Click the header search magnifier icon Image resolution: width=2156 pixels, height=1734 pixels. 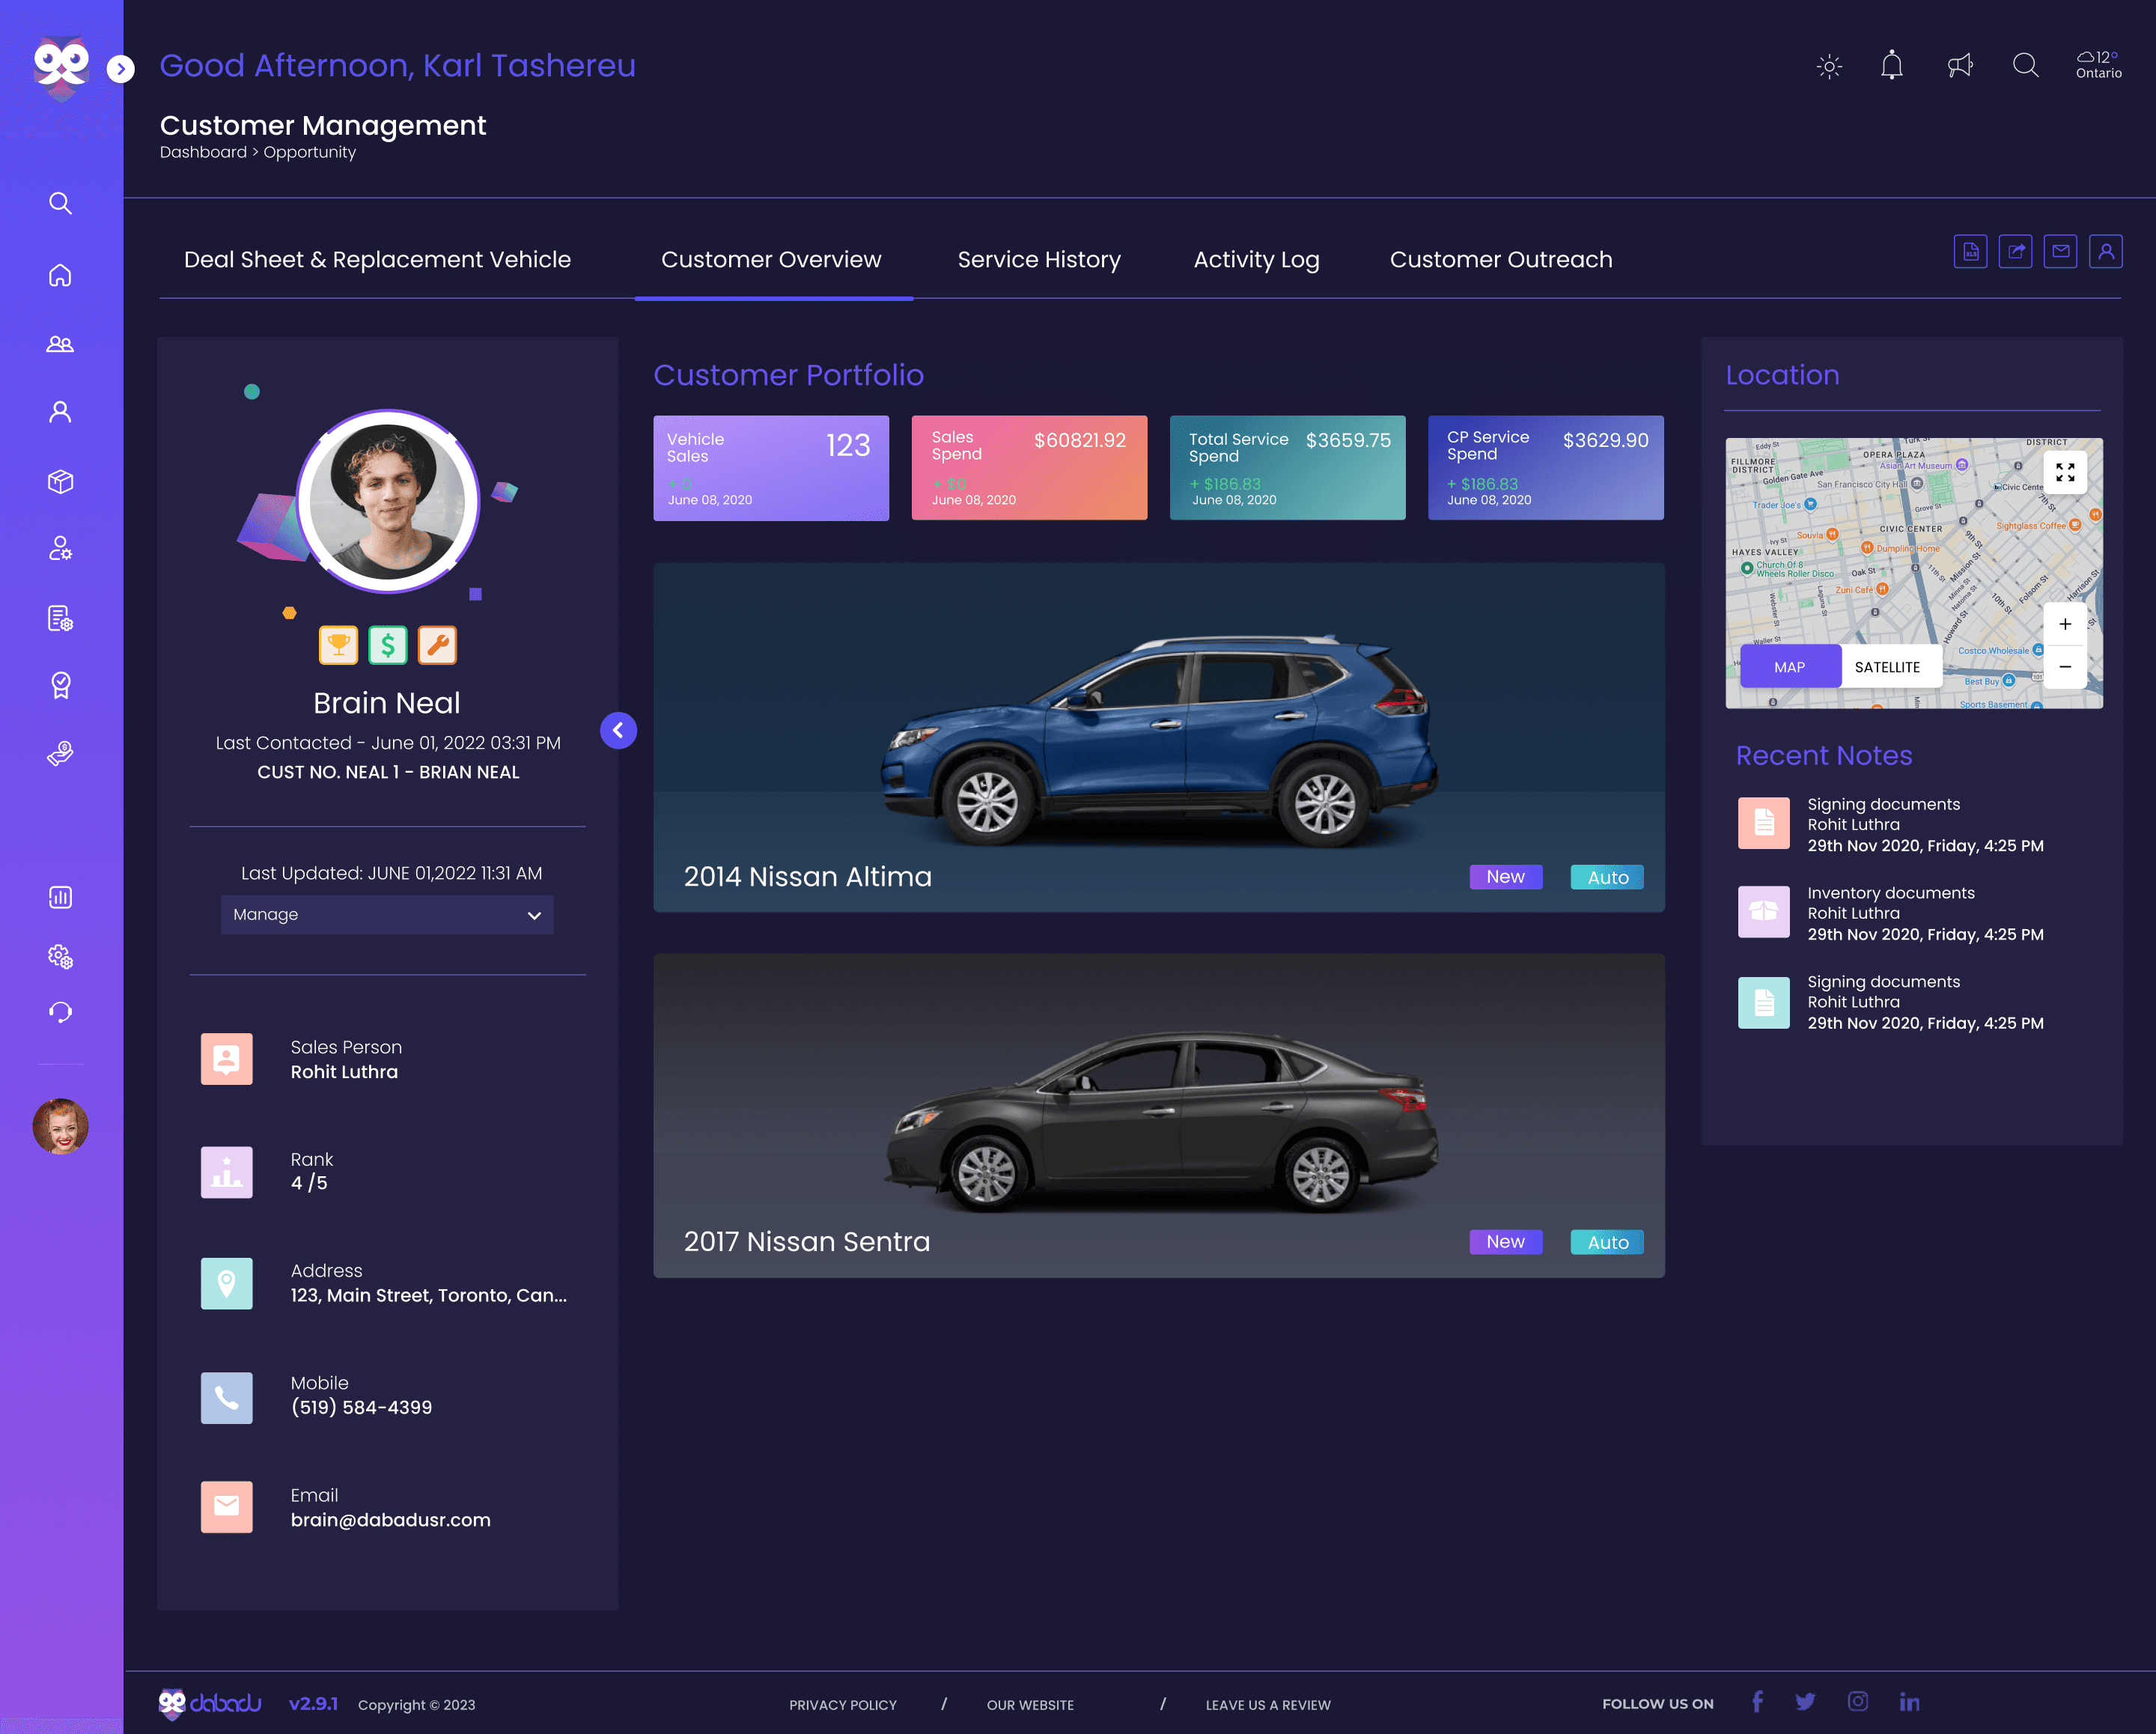coord(2025,66)
